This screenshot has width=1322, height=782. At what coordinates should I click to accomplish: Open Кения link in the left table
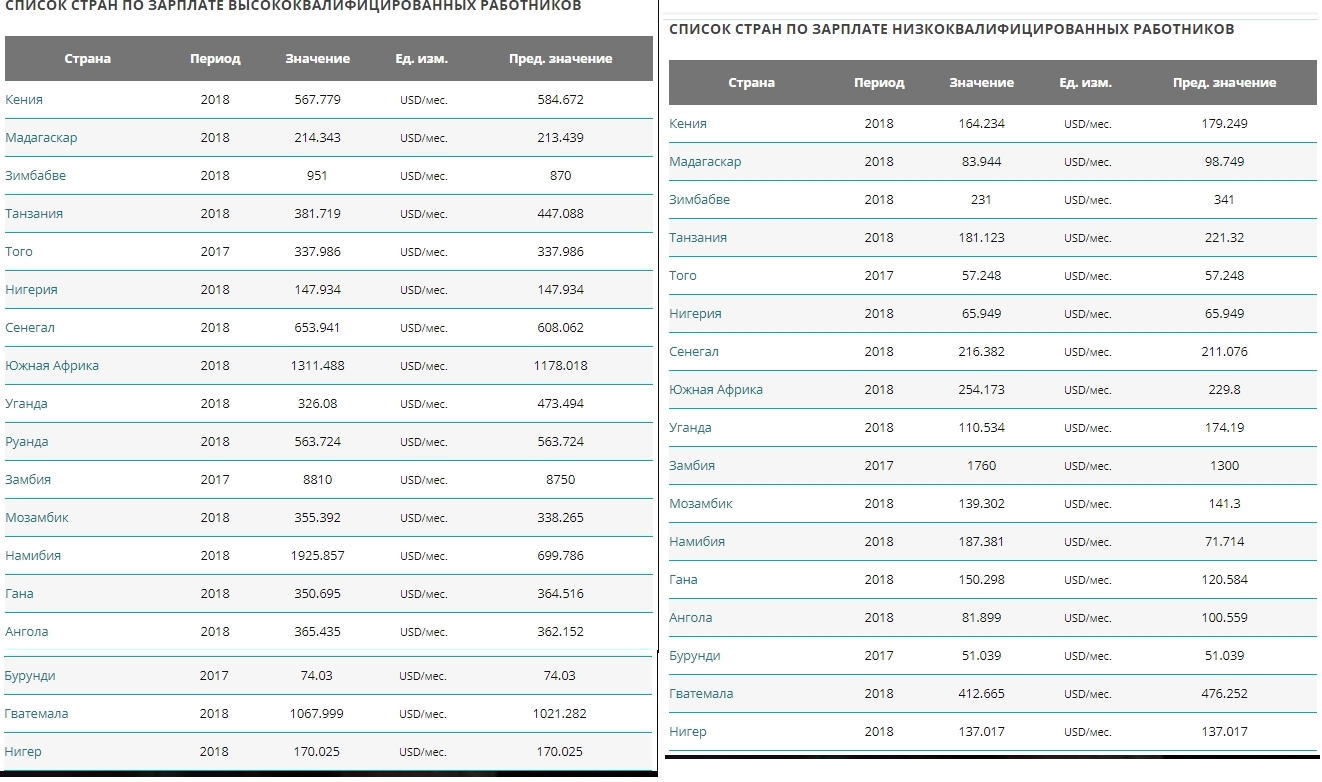(x=24, y=100)
